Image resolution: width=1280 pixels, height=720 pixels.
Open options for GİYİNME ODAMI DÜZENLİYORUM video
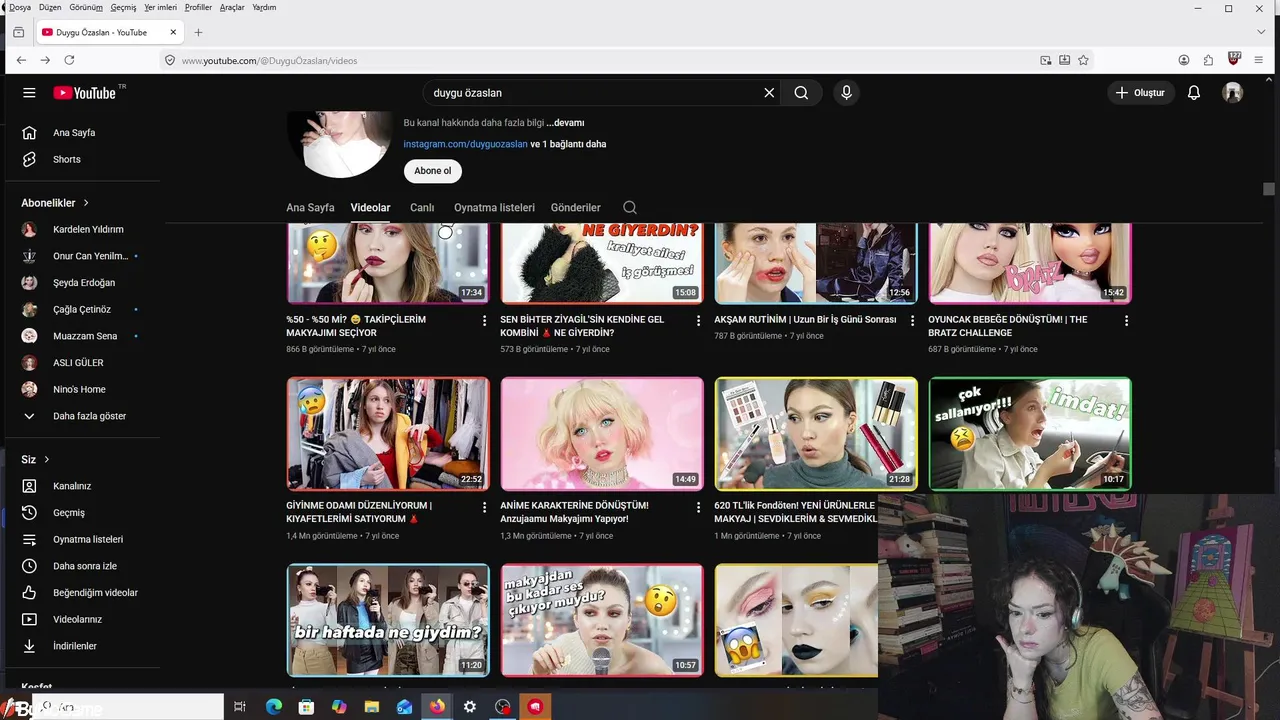click(485, 507)
